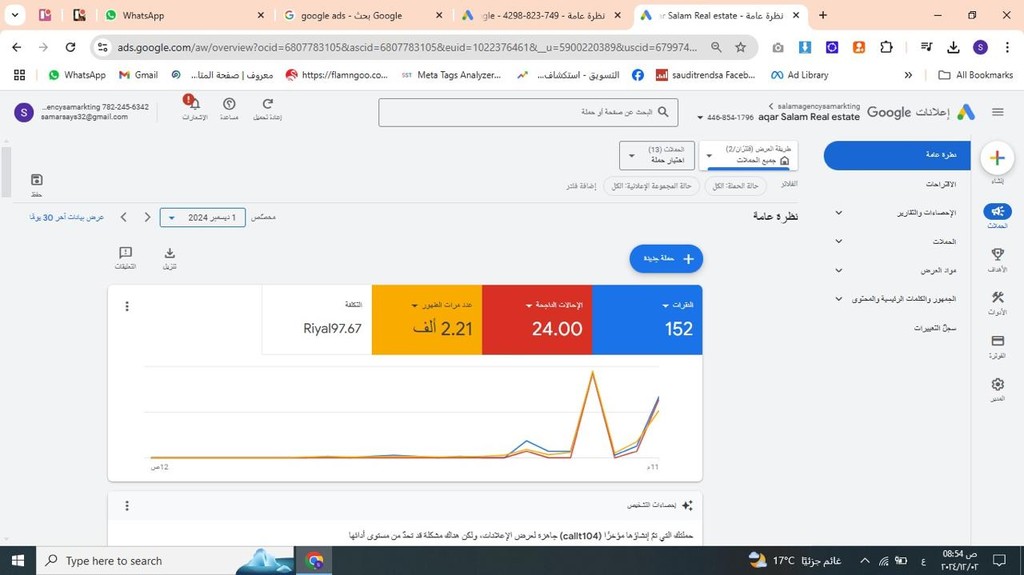
Task: Bookmark this page with the star icon
Action: click(x=740, y=47)
